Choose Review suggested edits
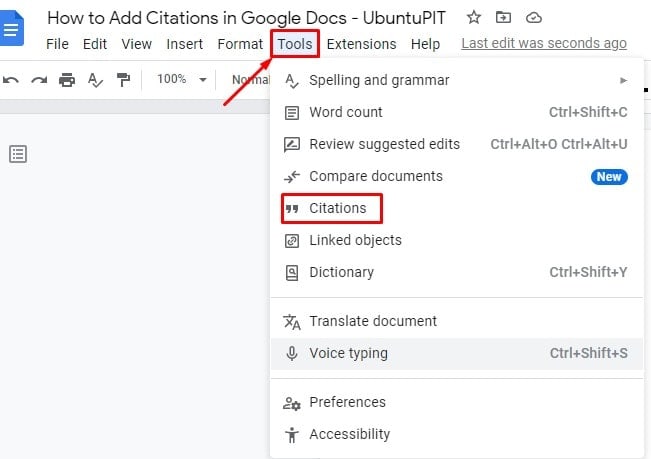Image resolution: width=651 pixels, height=459 pixels. point(457,144)
